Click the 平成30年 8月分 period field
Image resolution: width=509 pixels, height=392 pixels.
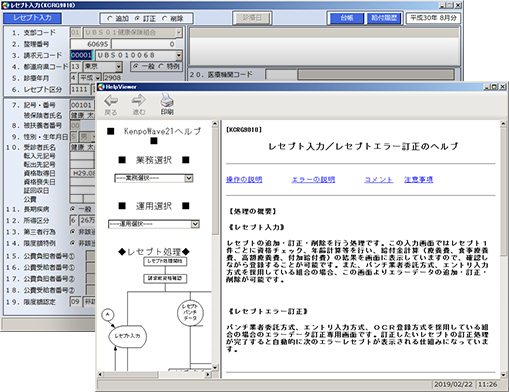[433, 18]
